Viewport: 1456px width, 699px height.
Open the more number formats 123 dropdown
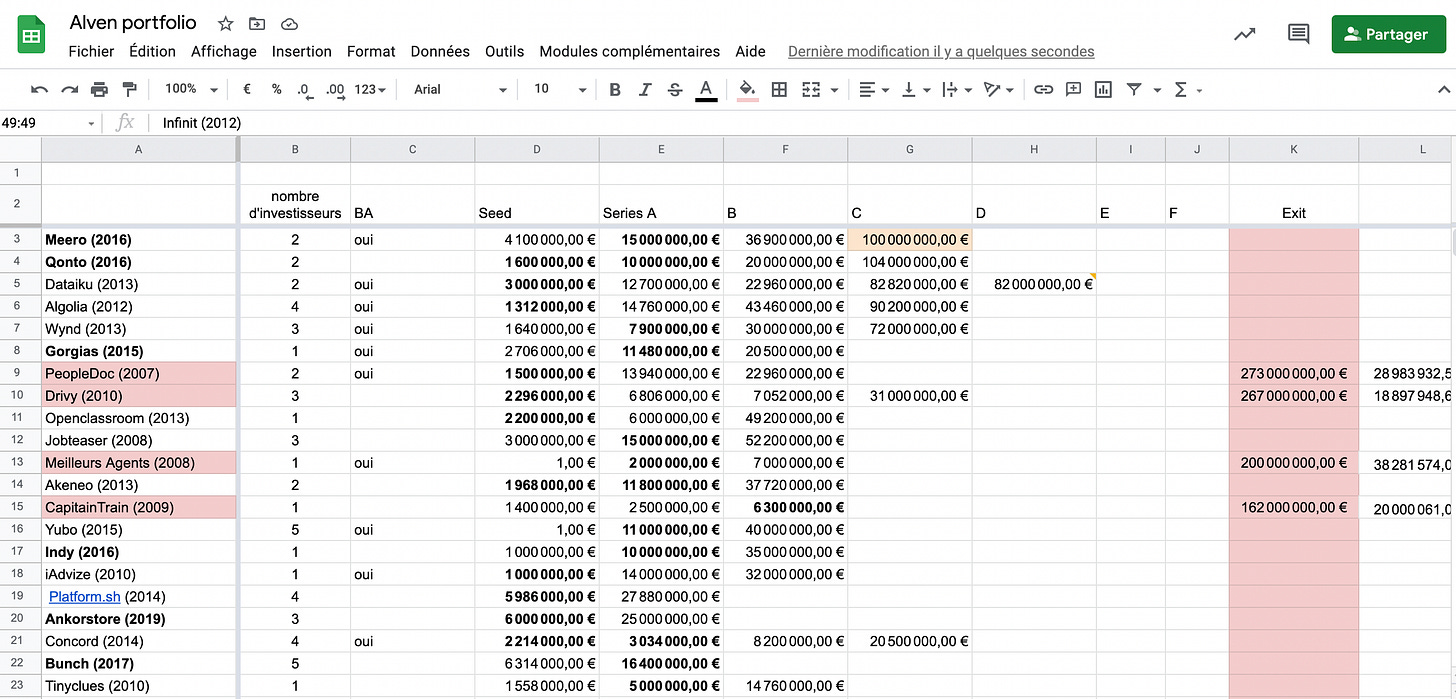pyautogui.click(x=370, y=89)
